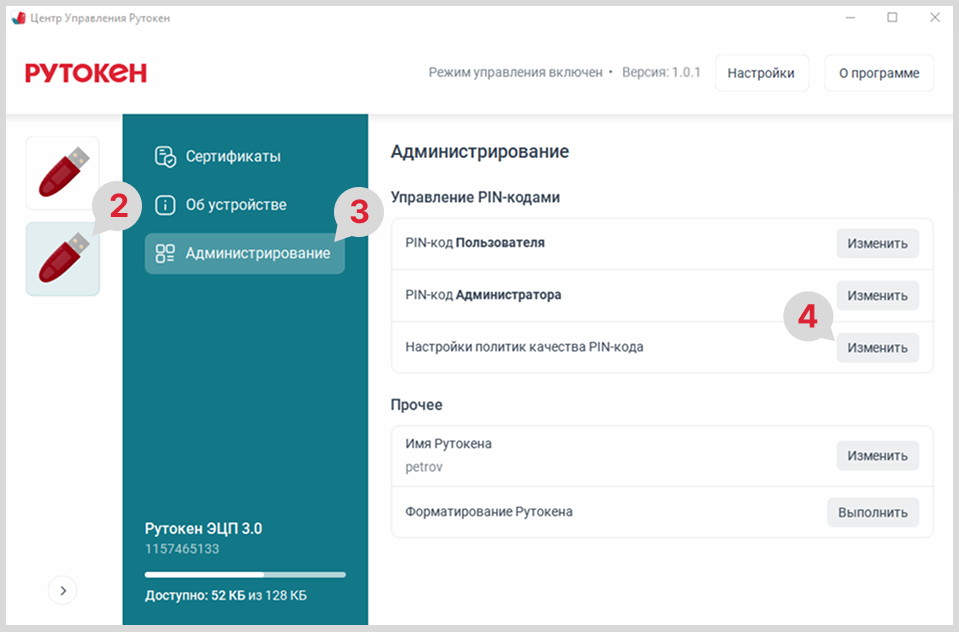Switch to the Администрирование tab
959x632 pixels.
tap(257, 253)
